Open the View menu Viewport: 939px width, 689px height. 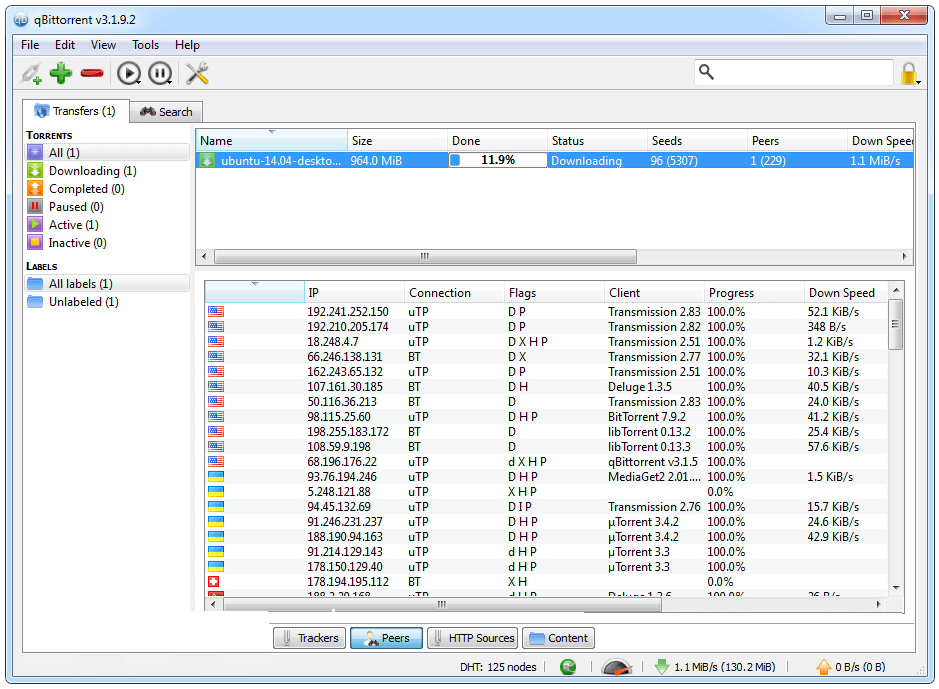(x=103, y=45)
